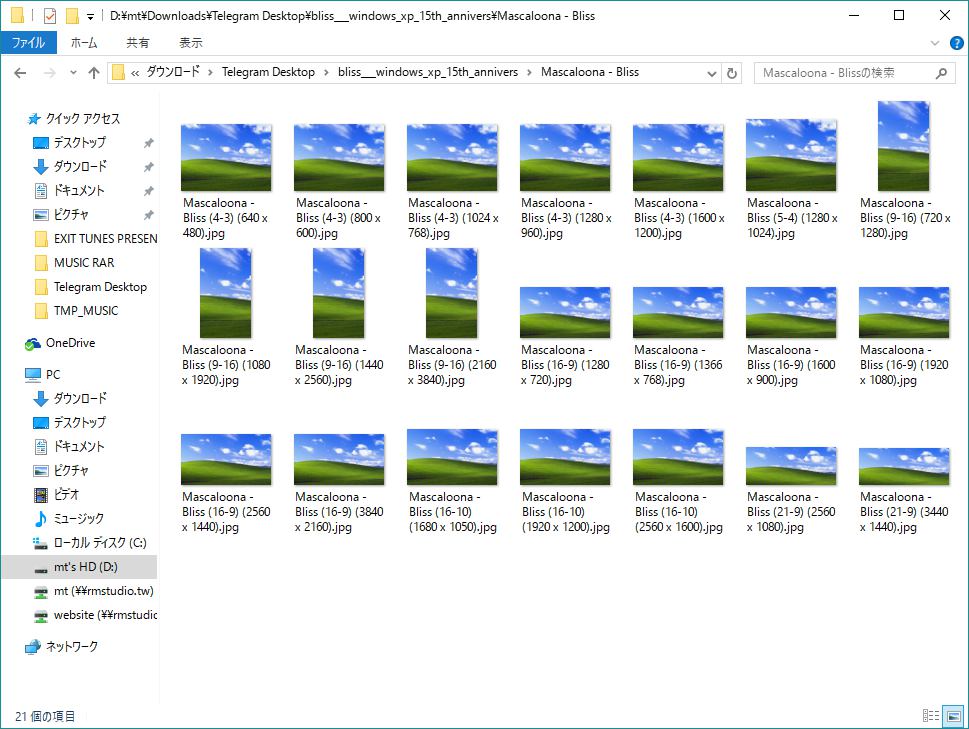
Task: Open ビデオ under PC
Action: point(66,494)
